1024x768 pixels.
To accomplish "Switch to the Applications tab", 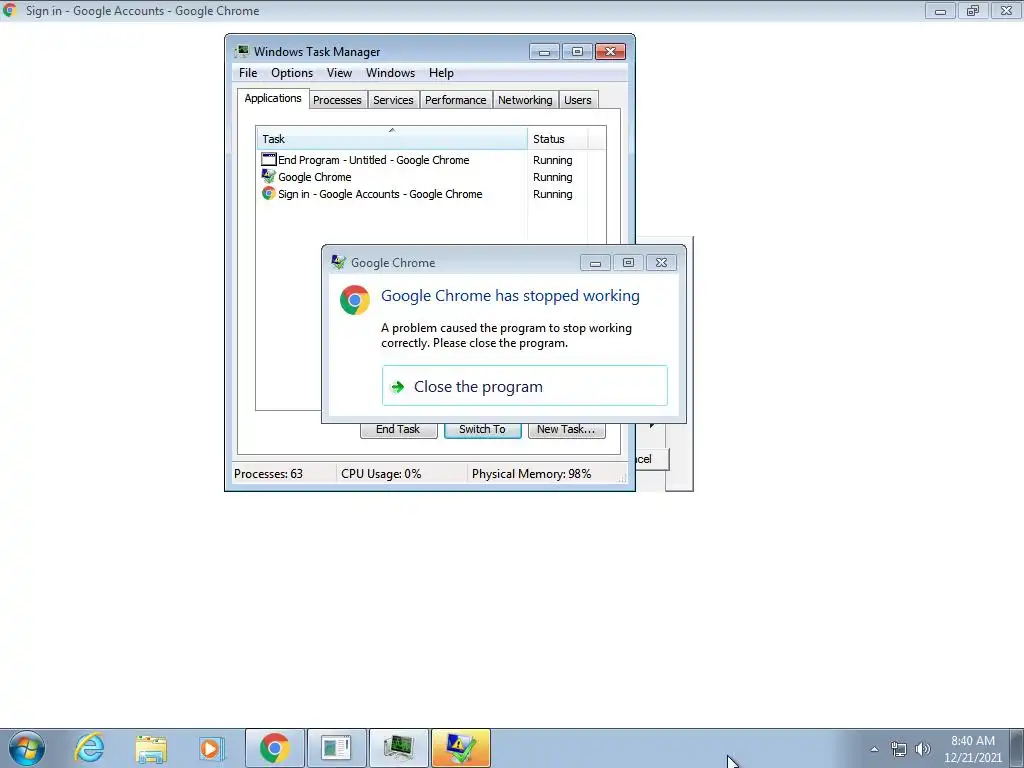I will tap(272, 98).
